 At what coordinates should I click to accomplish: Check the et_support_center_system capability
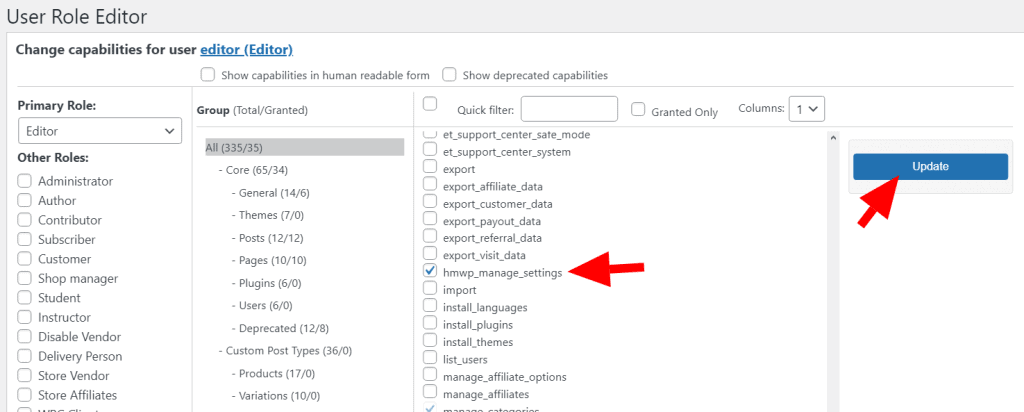[x=430, y=149]
